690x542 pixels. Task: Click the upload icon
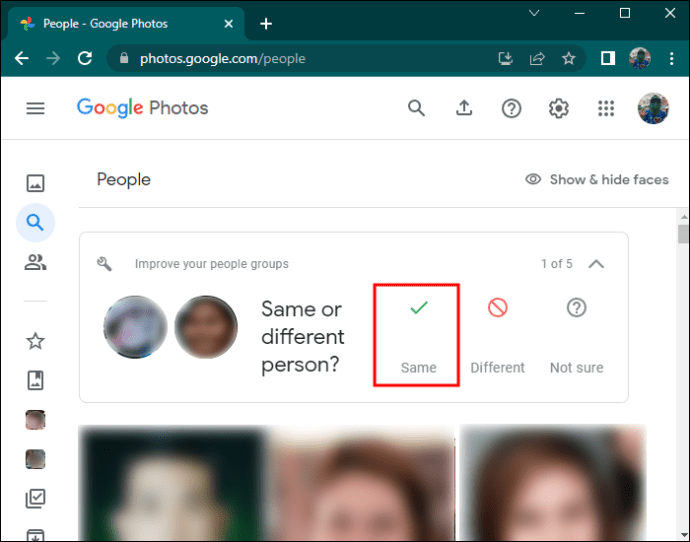tap(464, 108)
